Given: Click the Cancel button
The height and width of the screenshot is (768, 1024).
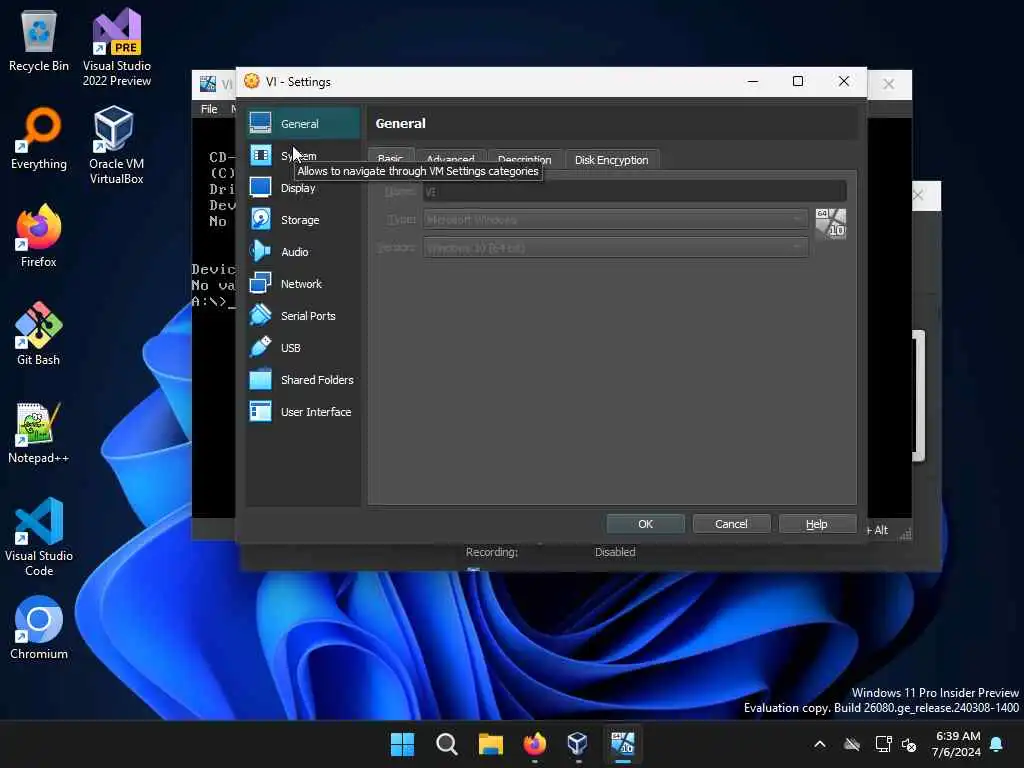Looking at the screenshot, I should pos(731,524).
